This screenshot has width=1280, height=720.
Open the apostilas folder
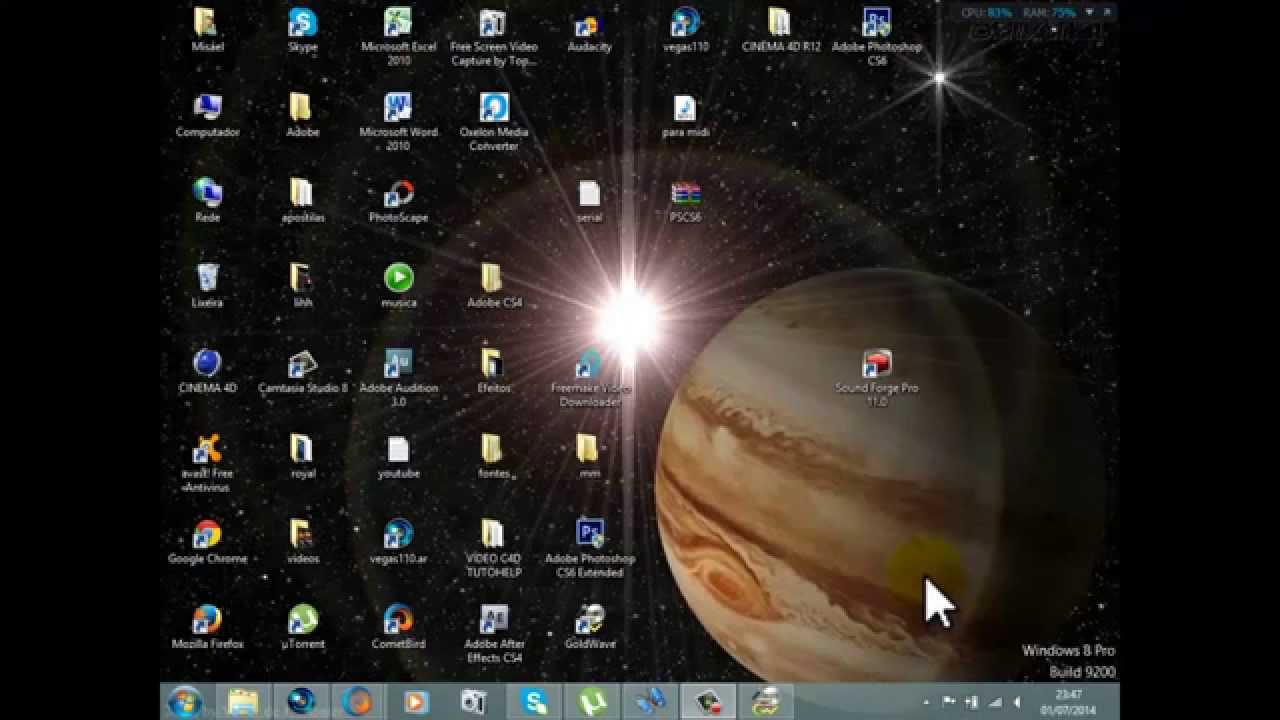coord(302,200)
